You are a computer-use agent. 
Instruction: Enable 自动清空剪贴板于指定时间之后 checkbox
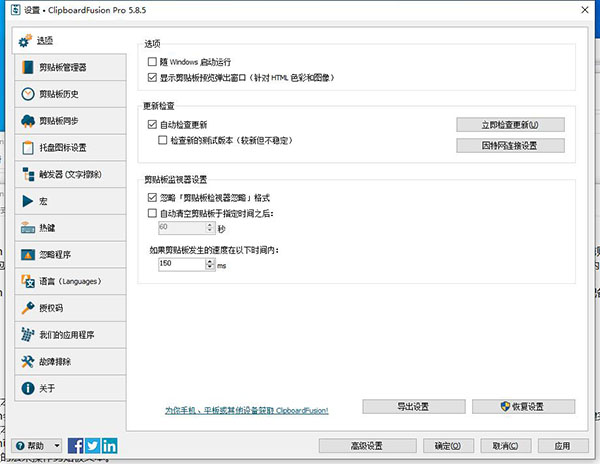[152, 213]
